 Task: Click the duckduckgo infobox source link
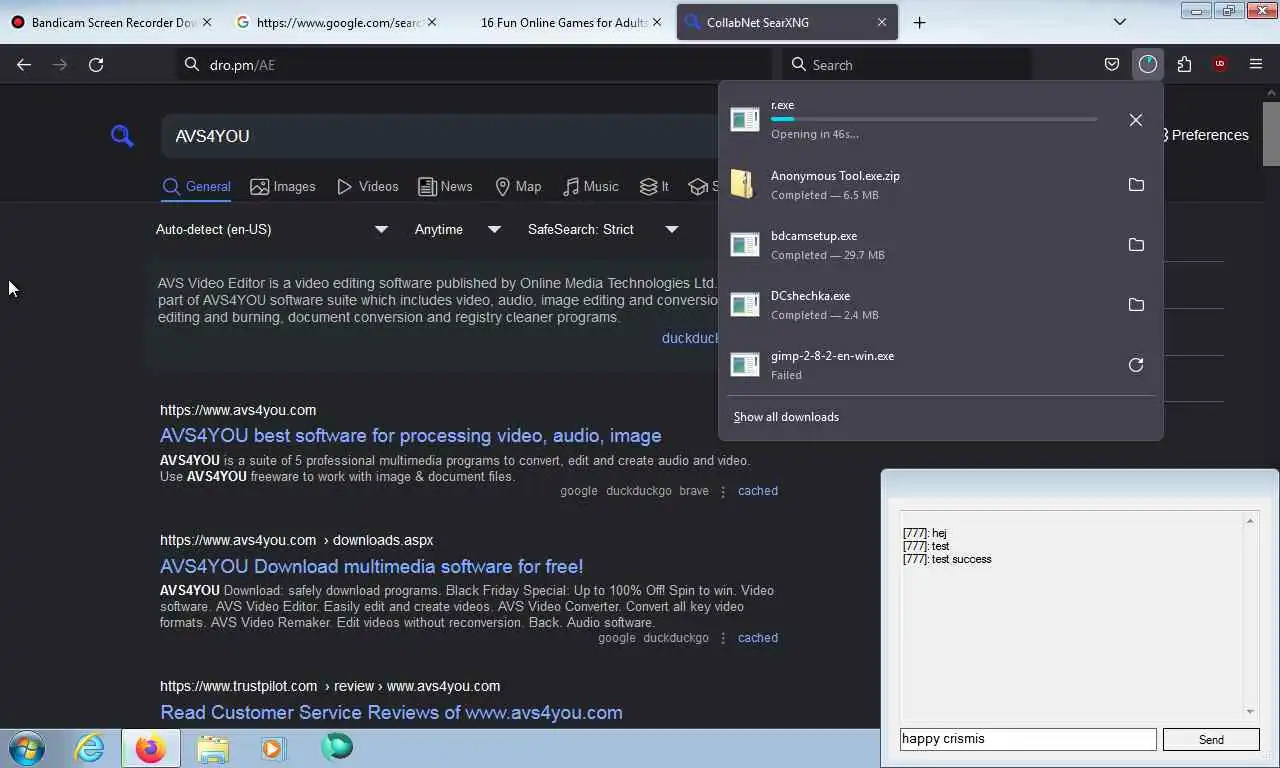pyautogui.click(x=690, y=338)
